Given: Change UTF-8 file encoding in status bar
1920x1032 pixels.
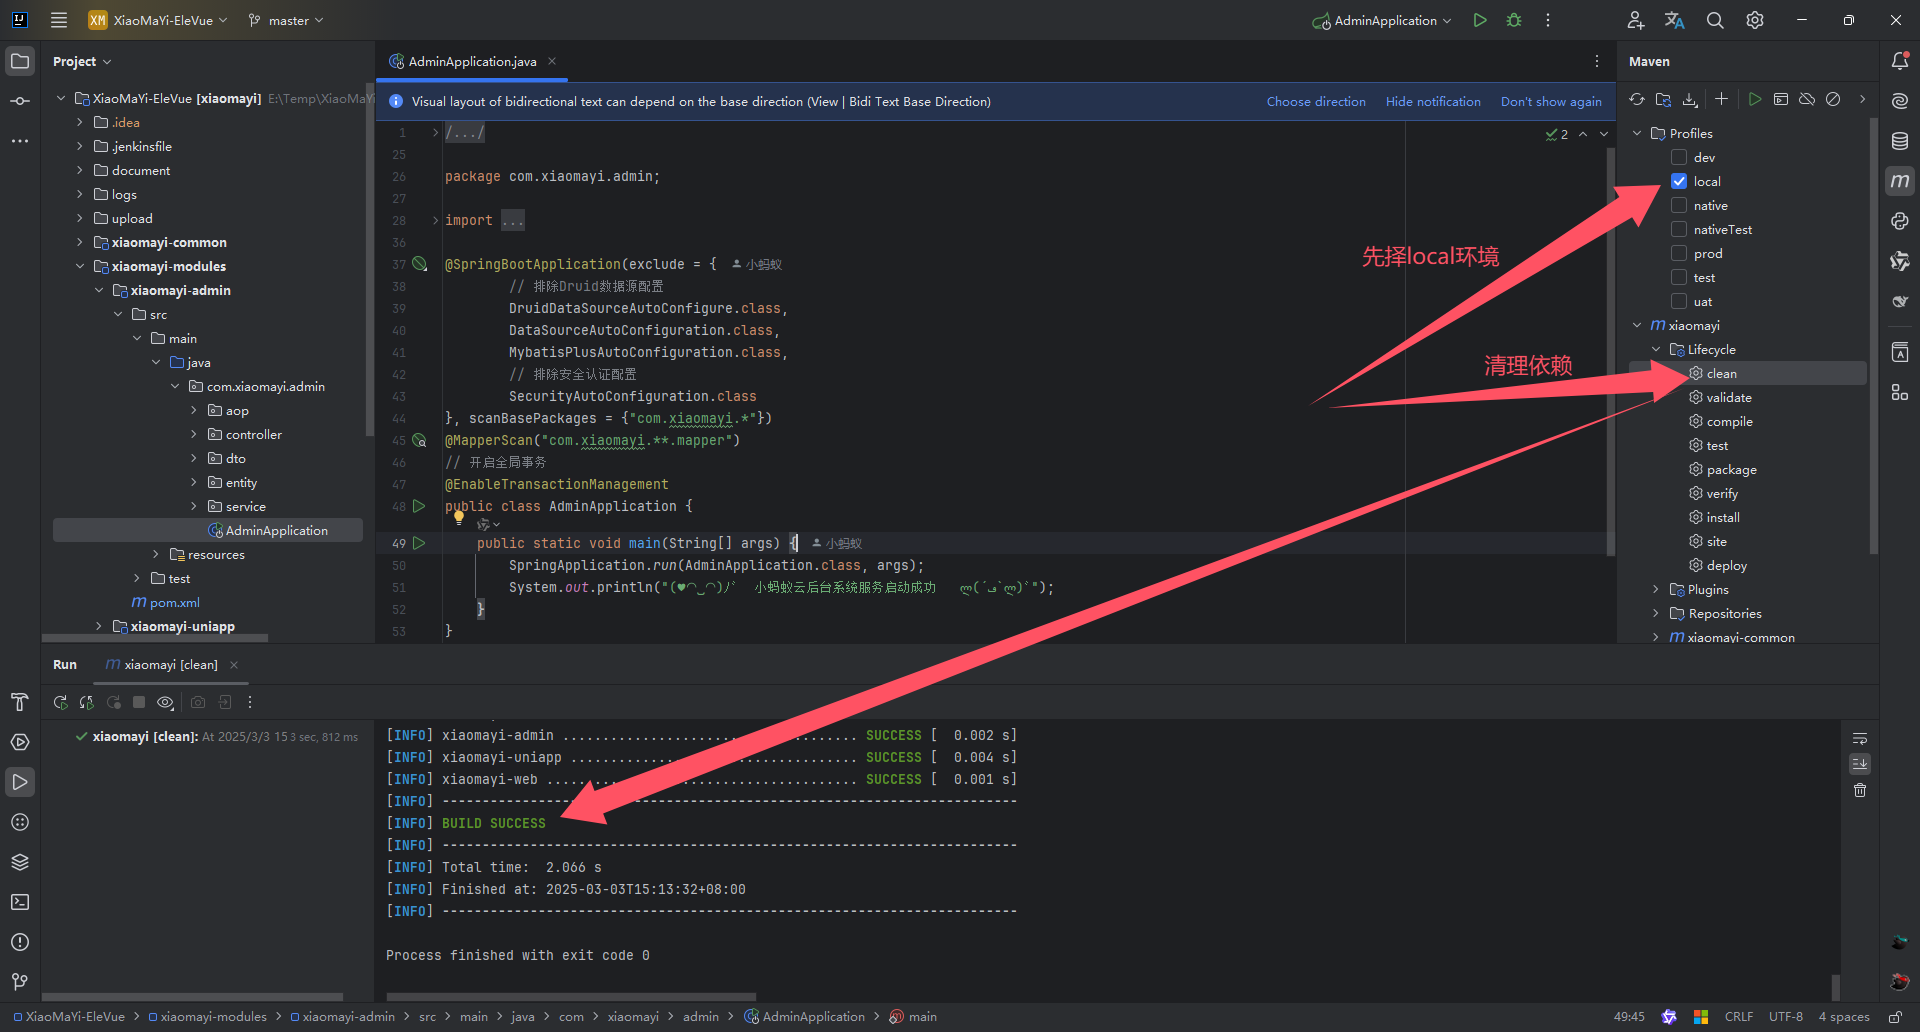Looking at the screenshot, I should pos(1785,1016).
